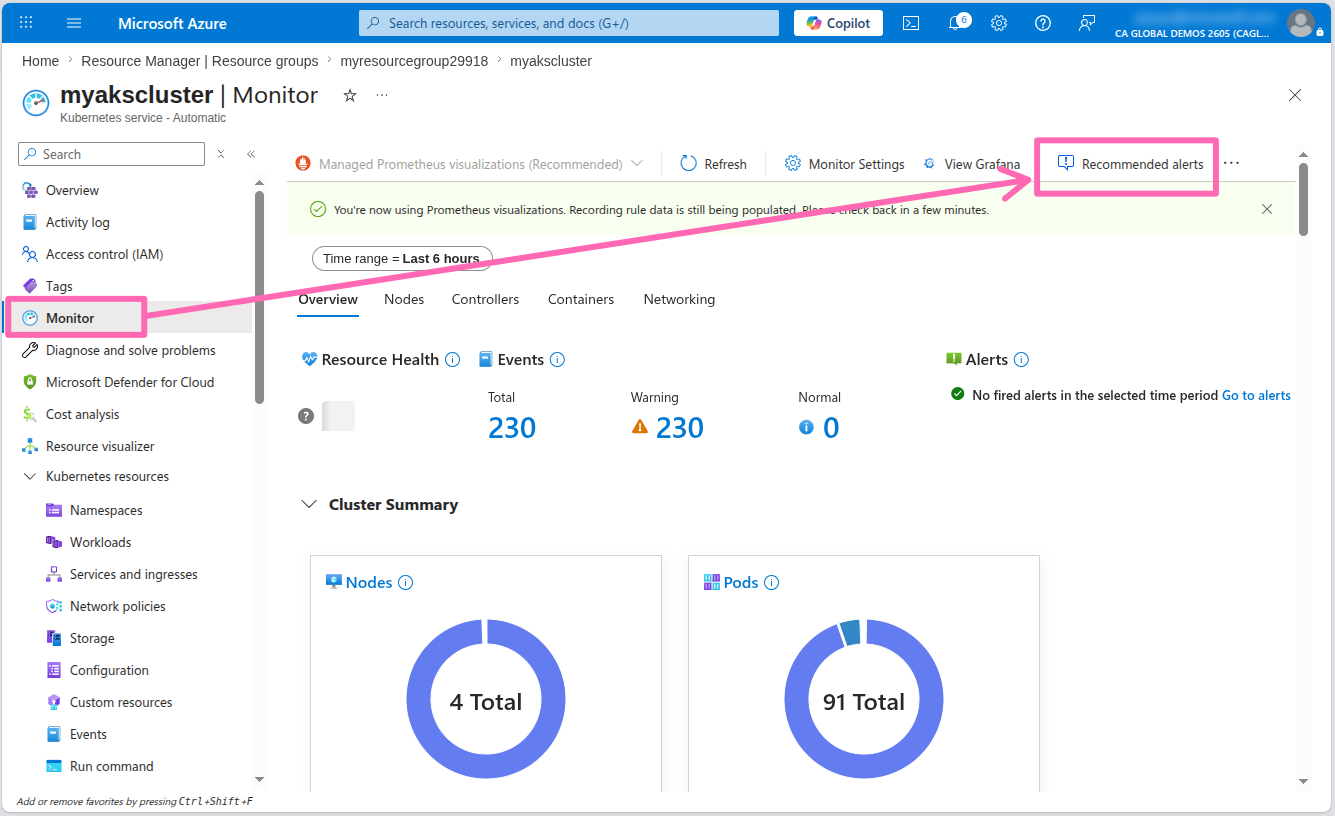Click View Grafana in the toolbar
Viewport: 1335px width, 816px height.
pyautogui.click(x=971, y=164)
